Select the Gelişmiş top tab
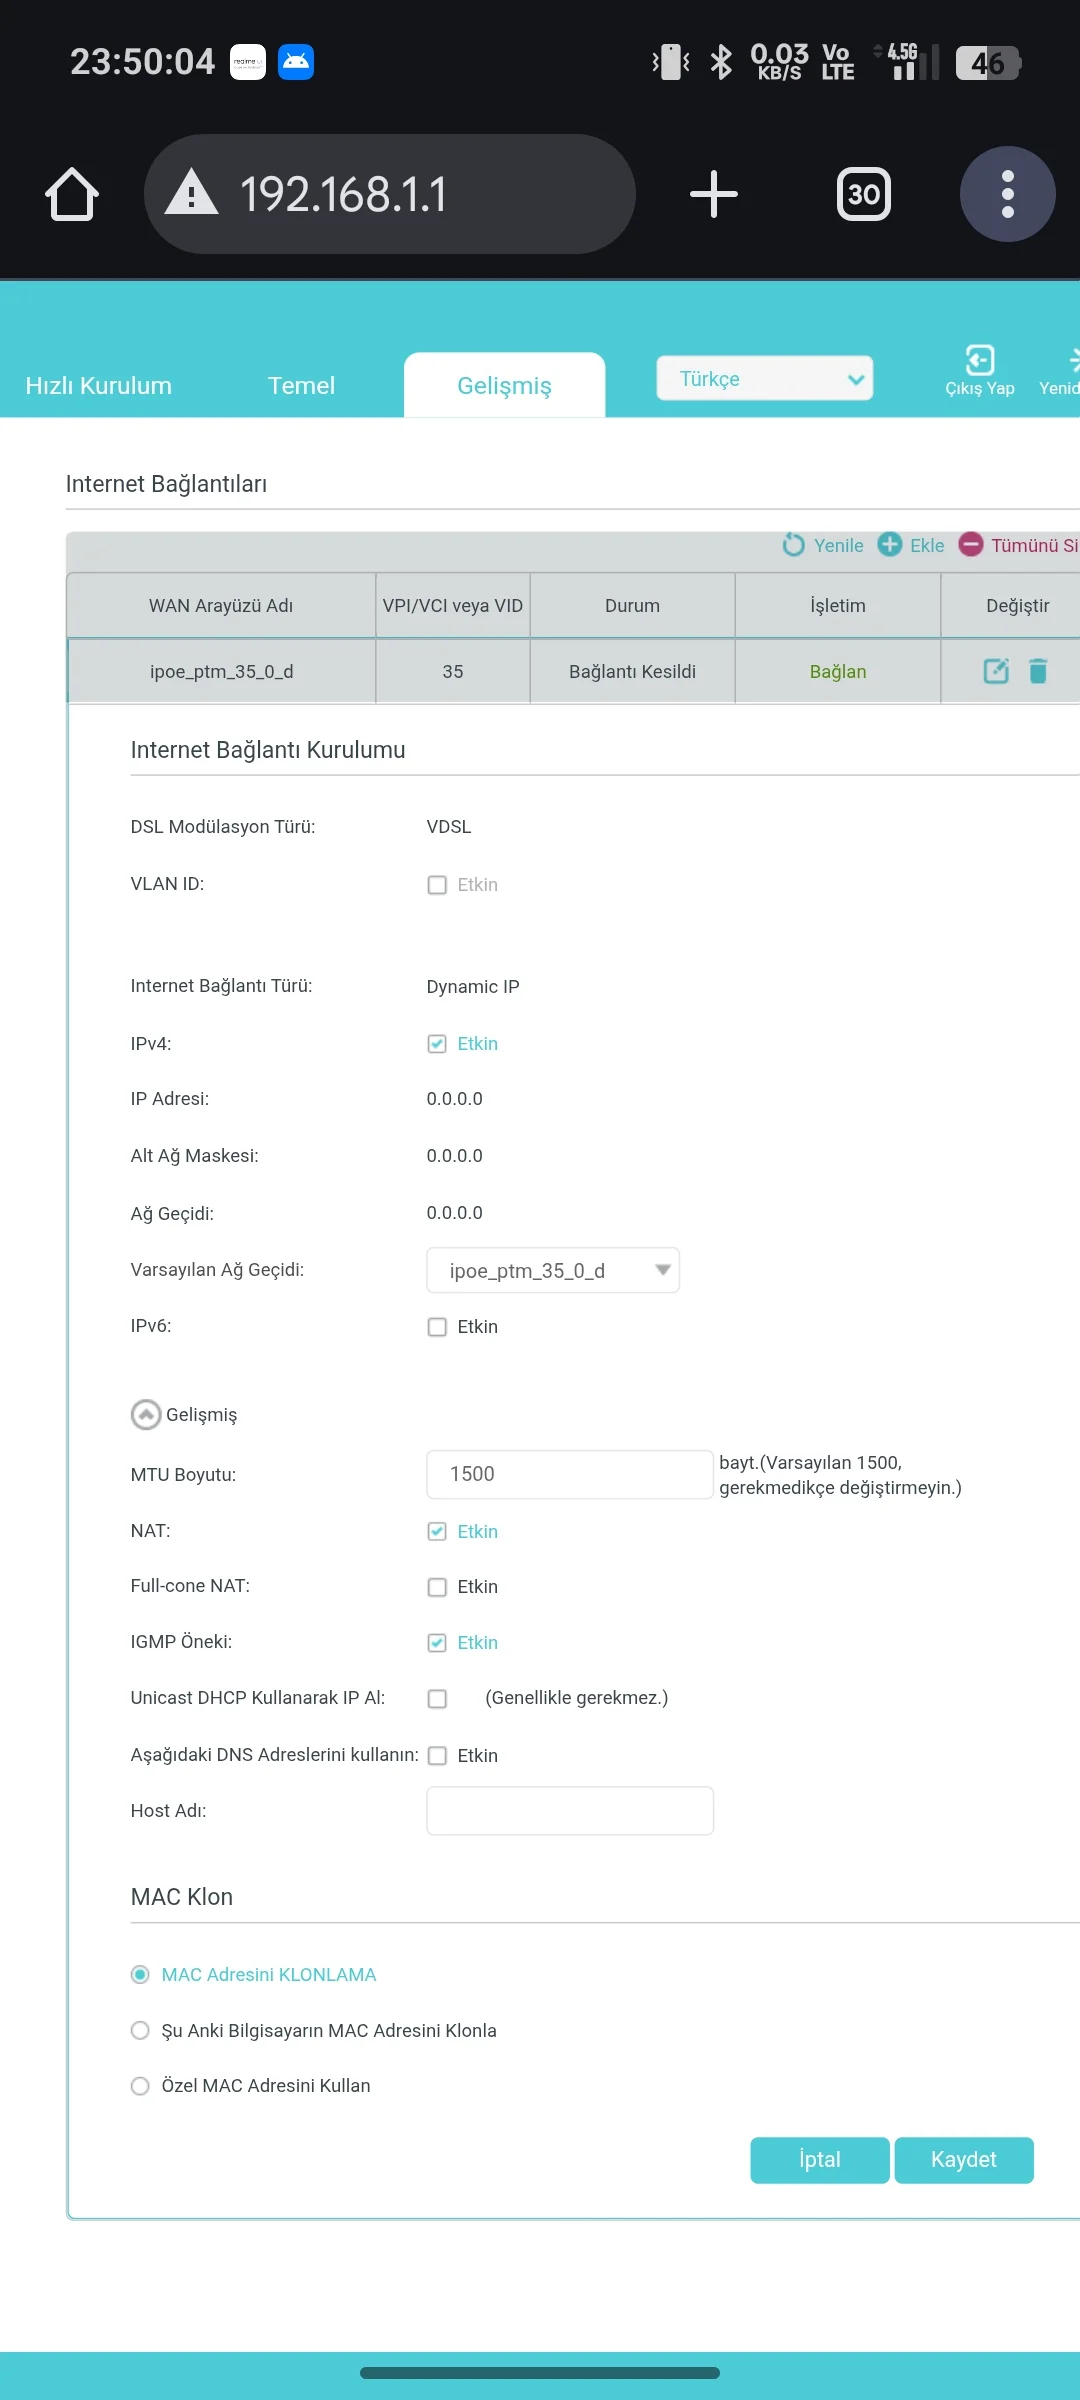 pos(505,386)
